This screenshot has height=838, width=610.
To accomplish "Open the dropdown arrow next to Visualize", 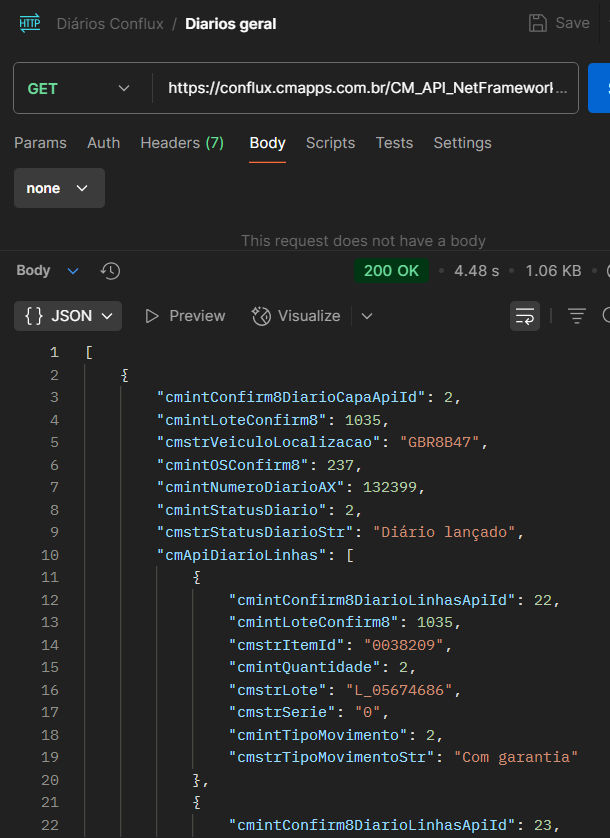I will pyautogui.click(x=367, y=316).
